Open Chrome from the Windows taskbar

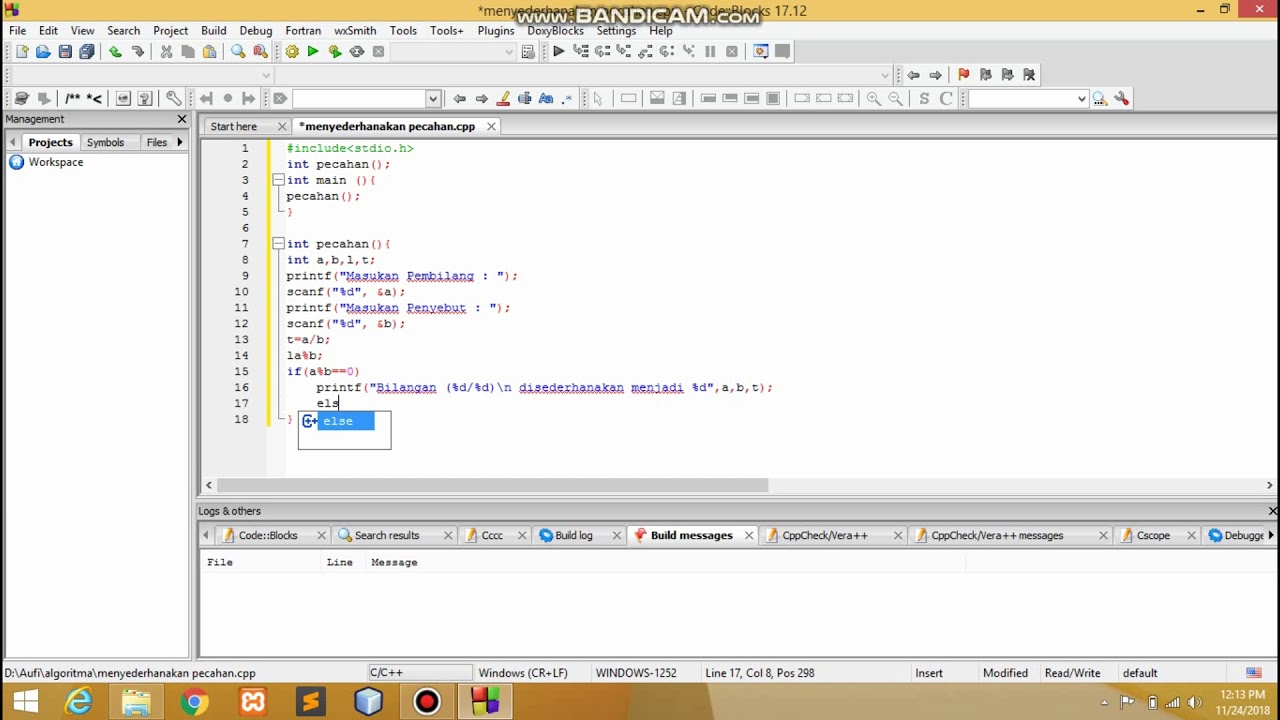[x=194, y=702]
